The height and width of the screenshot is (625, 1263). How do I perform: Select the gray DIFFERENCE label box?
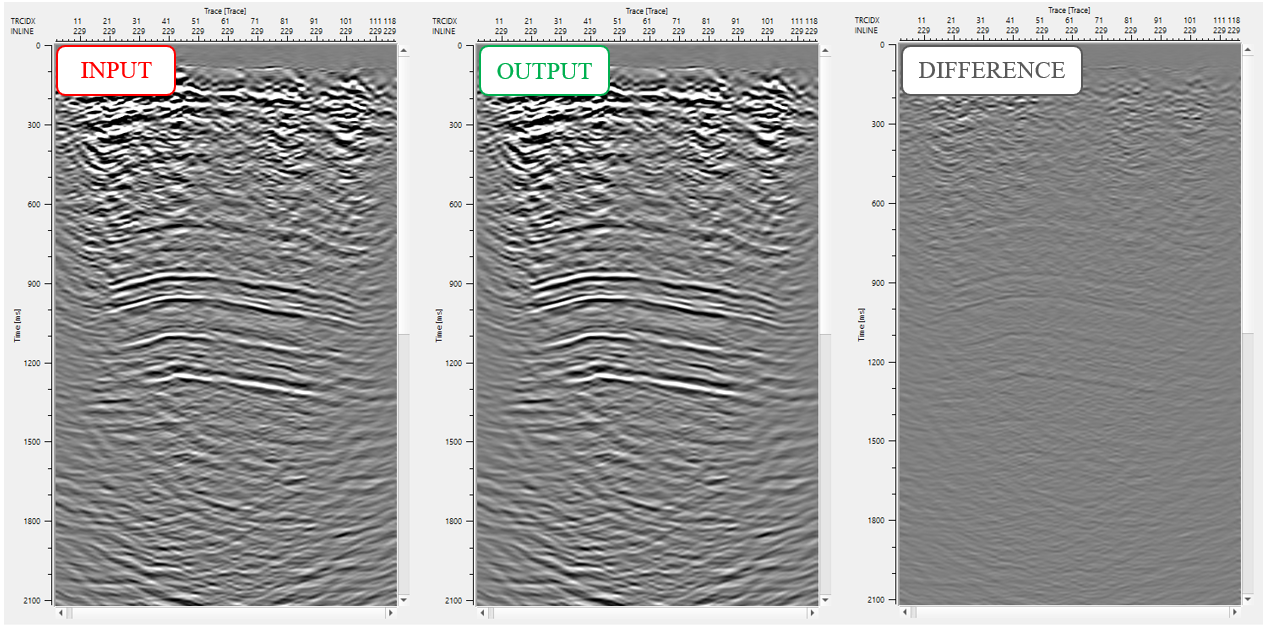point(991,71)
